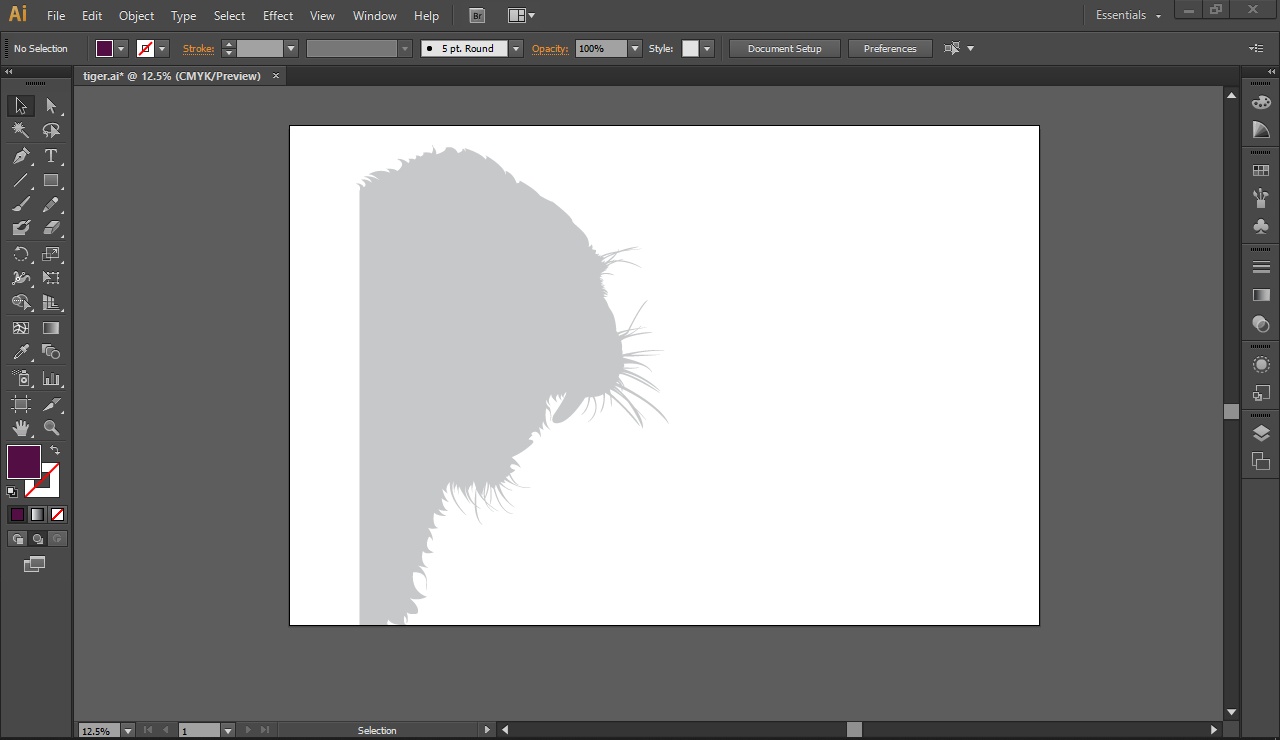Viewport: 1280px width, 740px height.
Task: Enable Draw Behind mode
Action: coord(38,539)
